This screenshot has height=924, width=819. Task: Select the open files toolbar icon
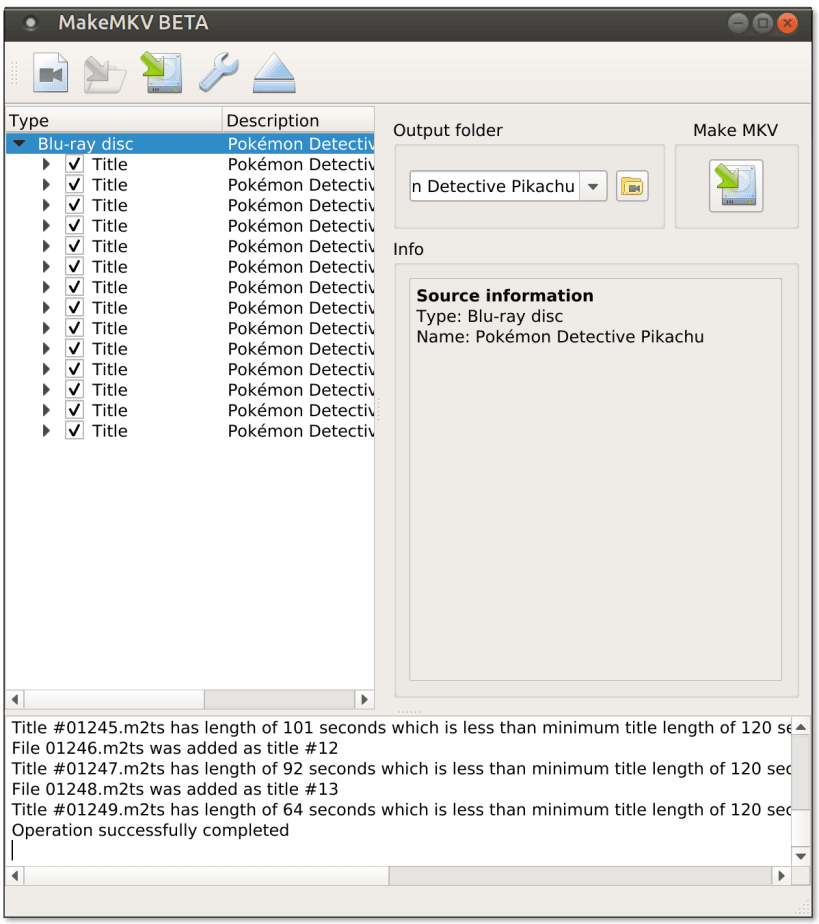coord(106,72)
